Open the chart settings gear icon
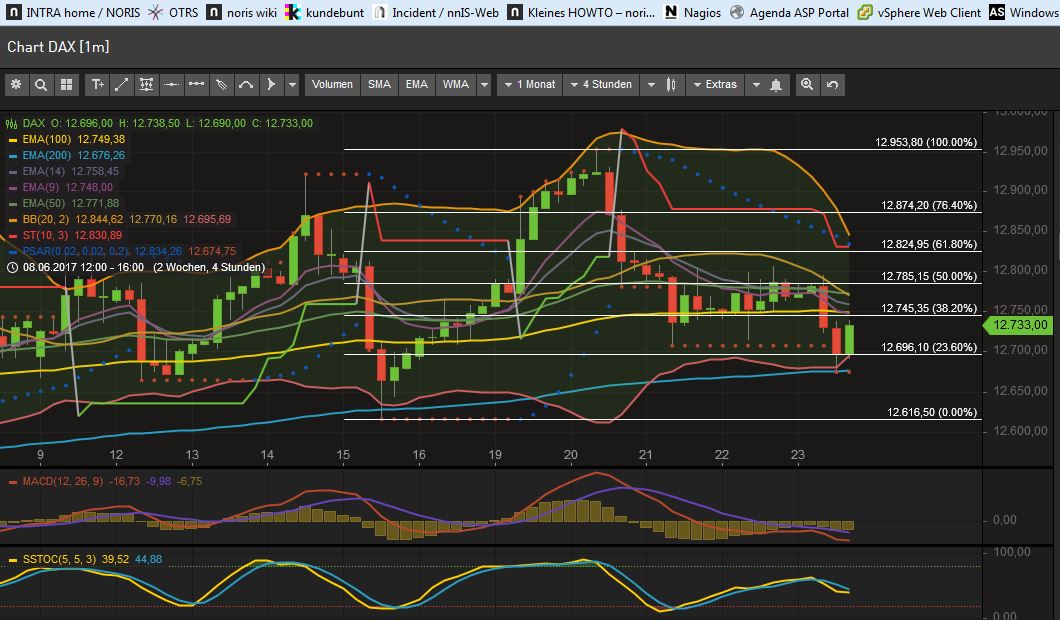 coord(16,85)
